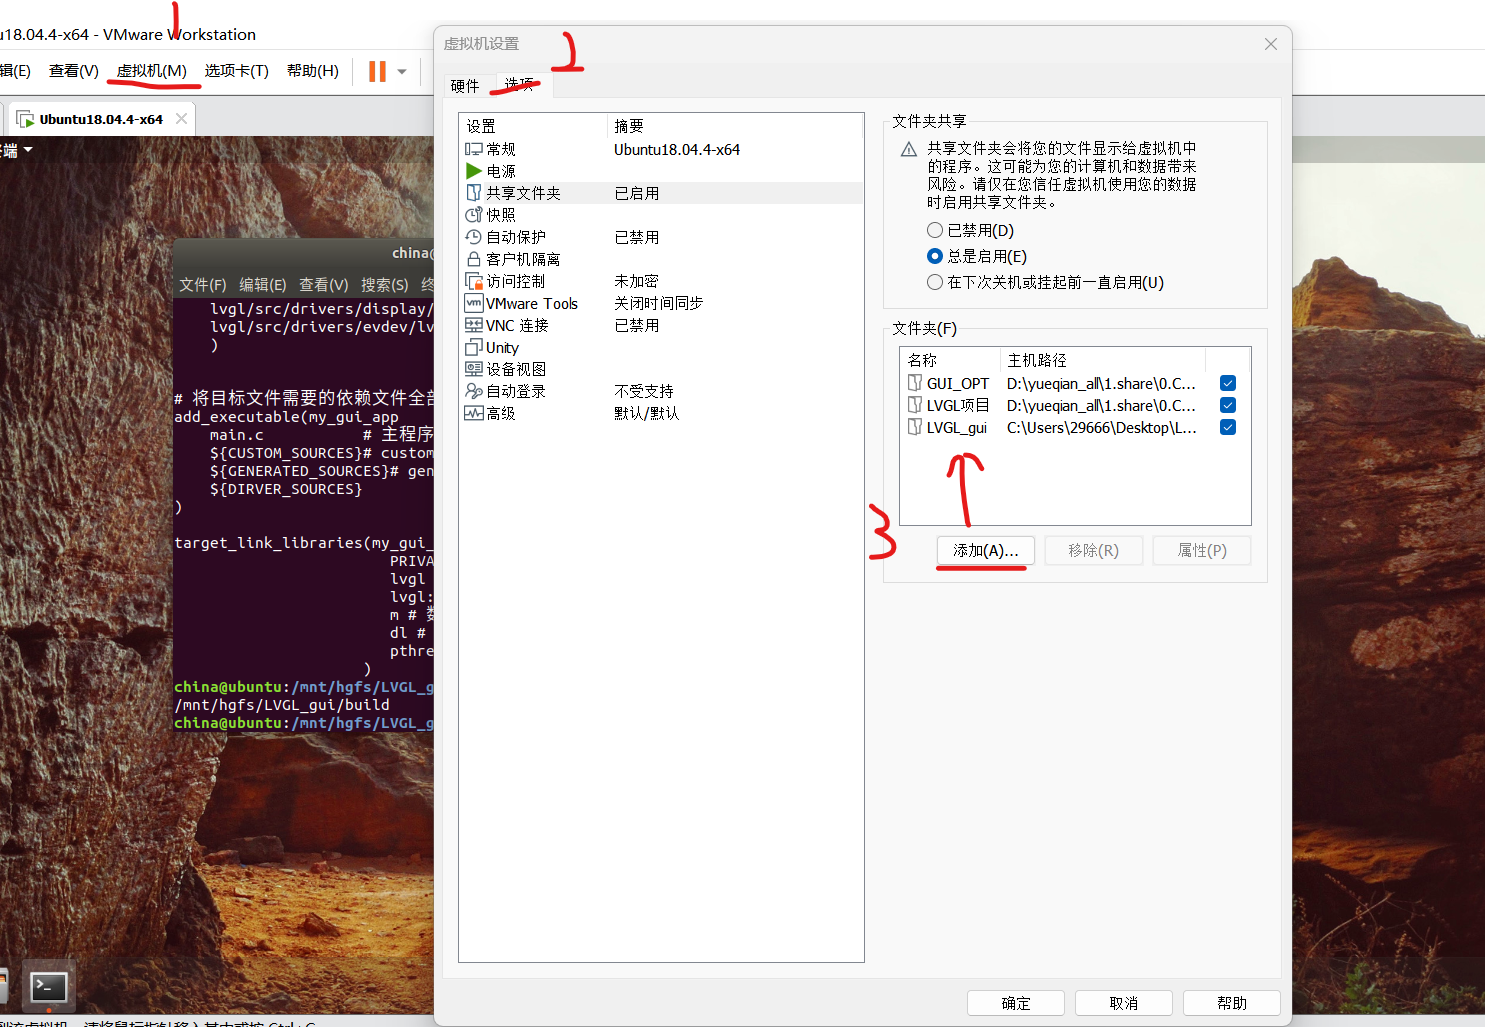Open the terminal 搜索(S) menu
Image resolution: width=1485 pixels, height=1027 pixels.
[385, 285]
